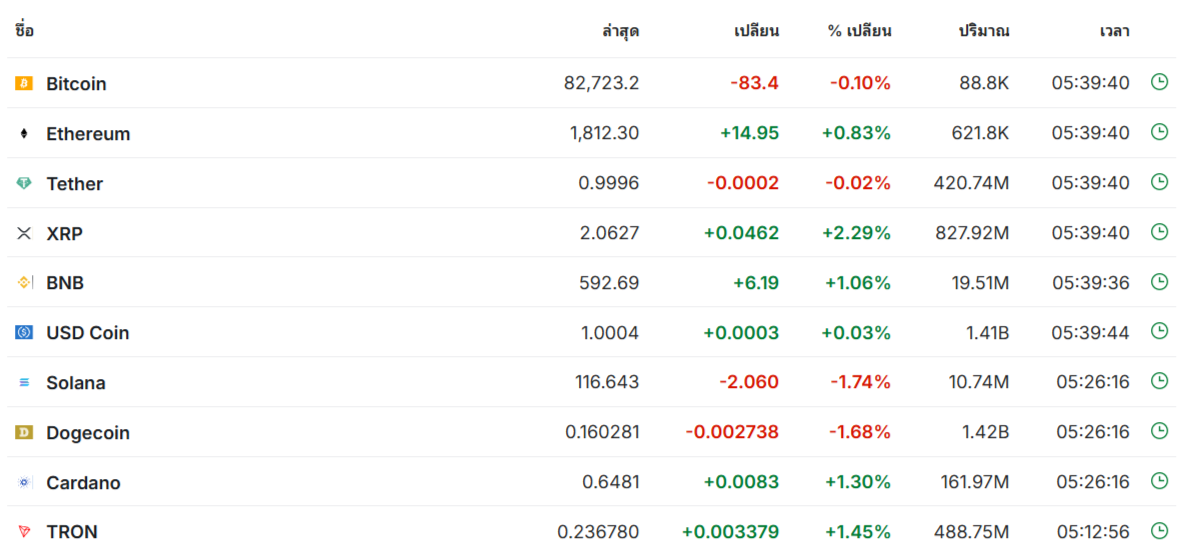Click the Ethereum diamond logo icon

[24, 134]
